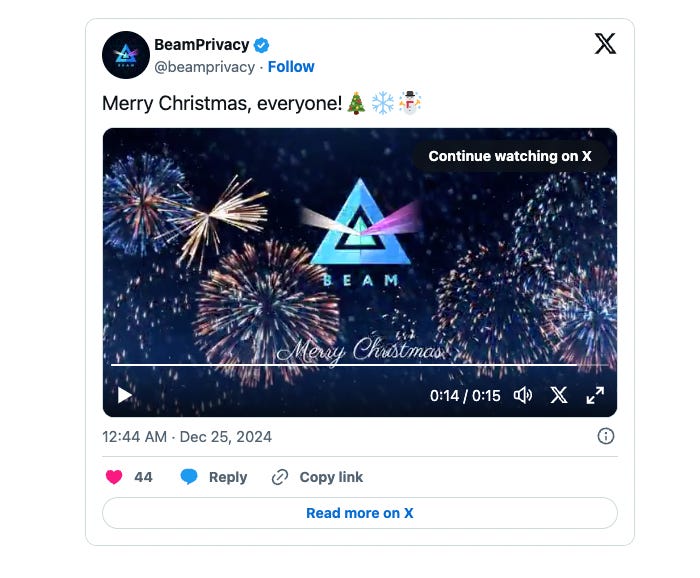
Task: Click Read more on X button
Action: pos(360,513)
